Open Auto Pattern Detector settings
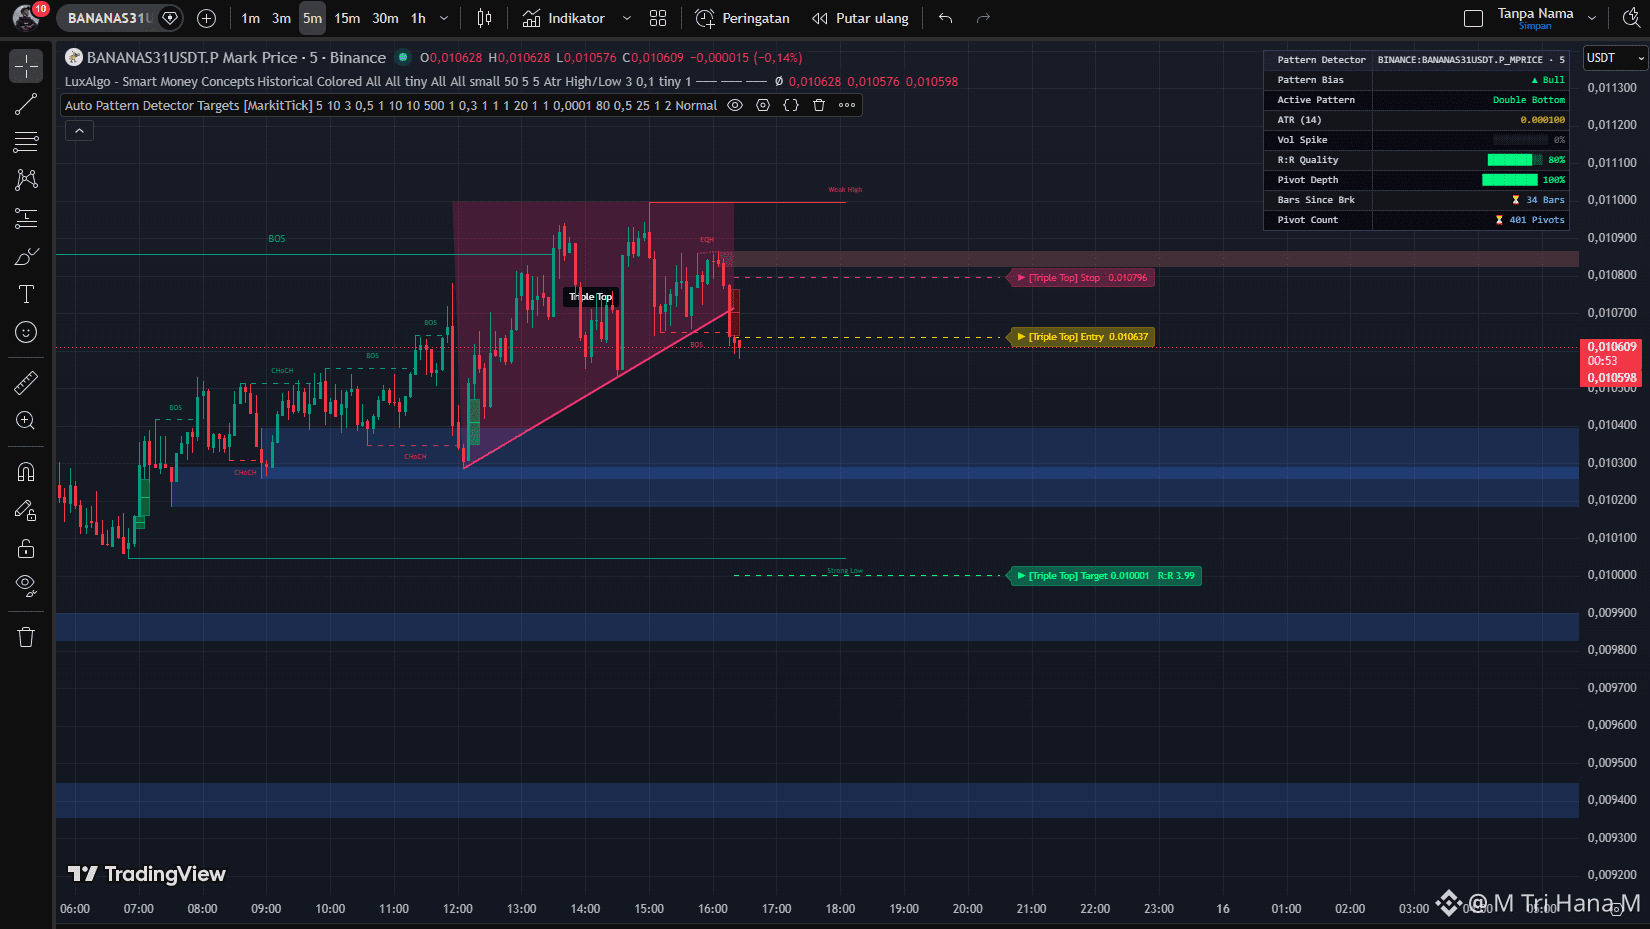1650x929 pixels. click(763, 105)
